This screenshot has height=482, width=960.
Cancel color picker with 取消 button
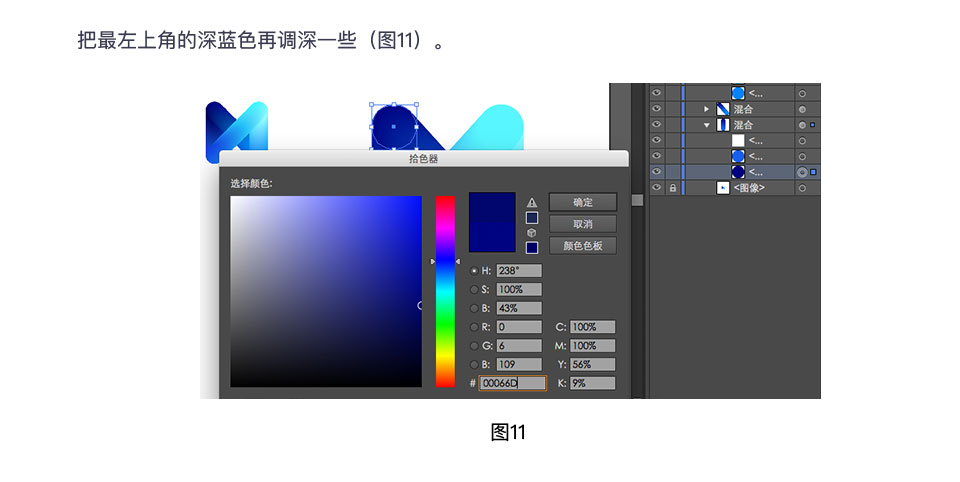(x=583, y=224)
